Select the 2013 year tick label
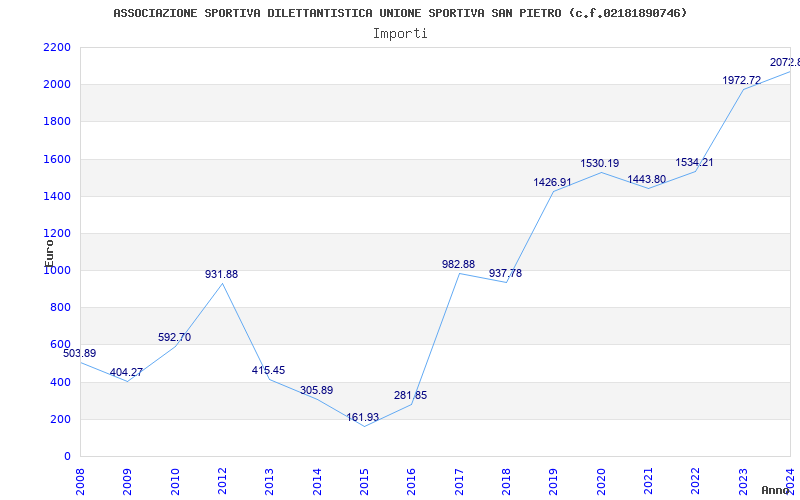The height and width of the screenshot is (500, 800). (269, 482)
